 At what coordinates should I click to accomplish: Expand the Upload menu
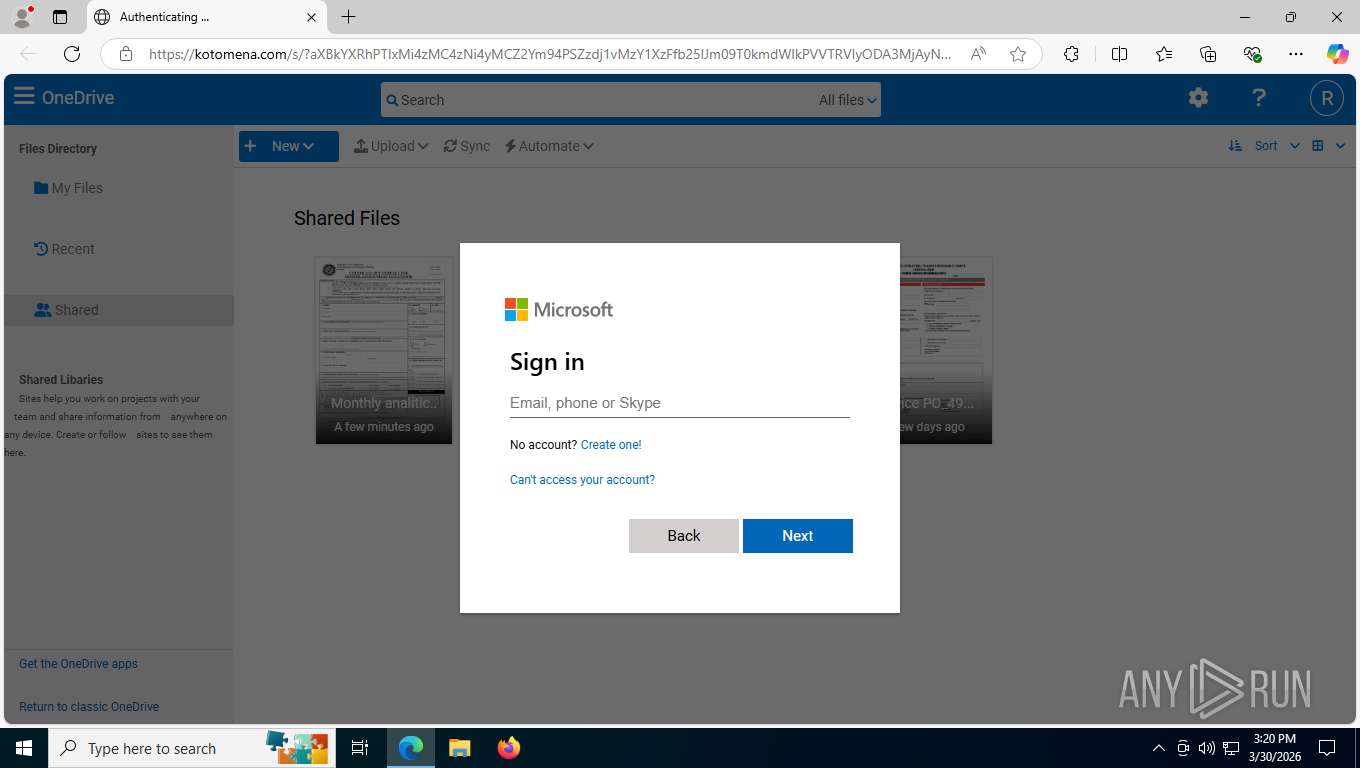pos(391,146)
